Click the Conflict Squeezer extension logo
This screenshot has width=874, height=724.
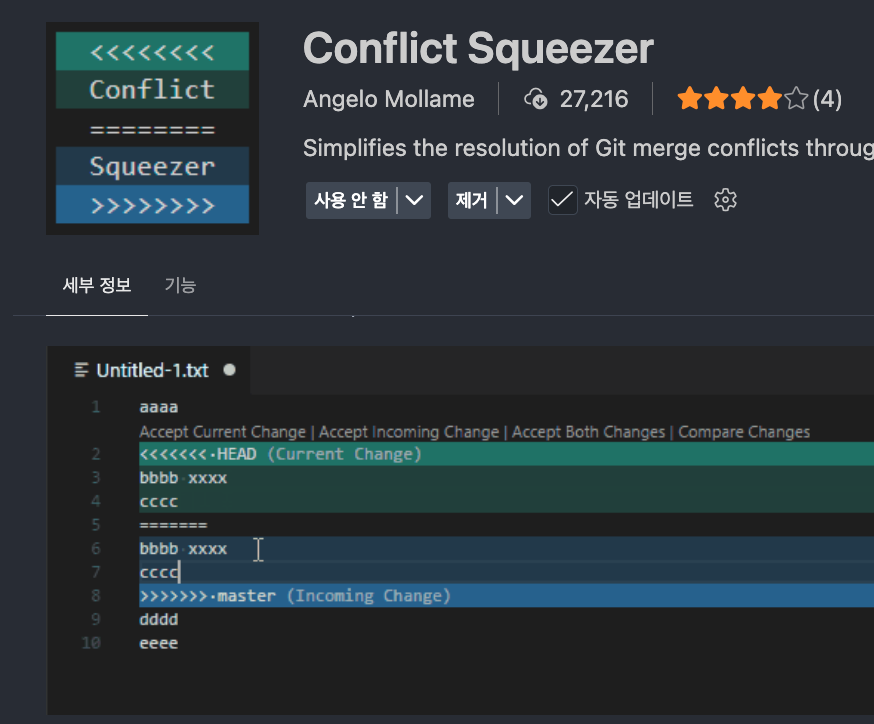[152, 129]
